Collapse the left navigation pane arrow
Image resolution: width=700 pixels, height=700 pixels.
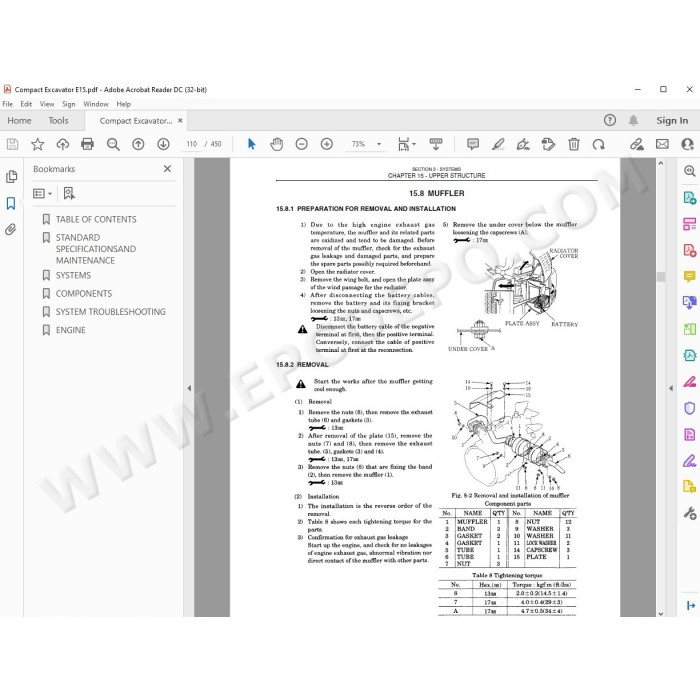(x=189, y=388)
